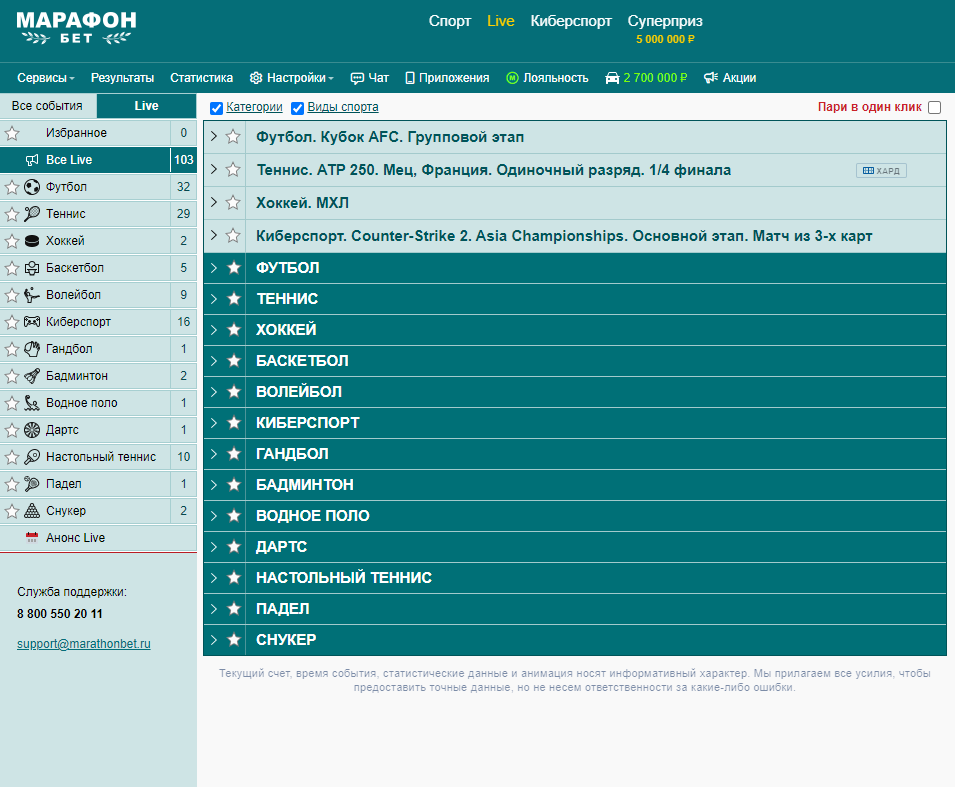
Task: Click the ХАРД court surface badge
Action: [x=881, y=171]
